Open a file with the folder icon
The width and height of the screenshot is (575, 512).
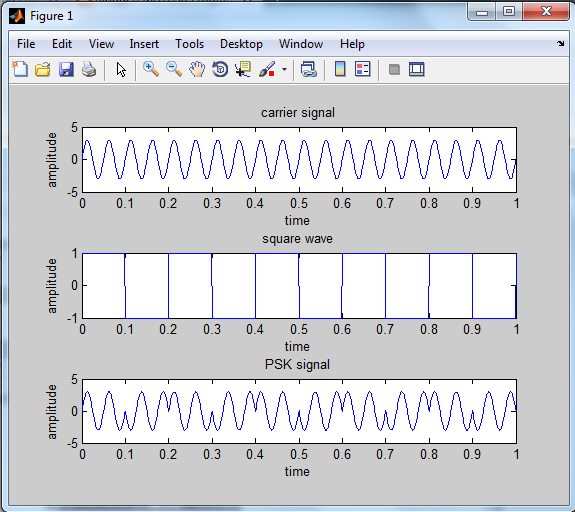43,69
